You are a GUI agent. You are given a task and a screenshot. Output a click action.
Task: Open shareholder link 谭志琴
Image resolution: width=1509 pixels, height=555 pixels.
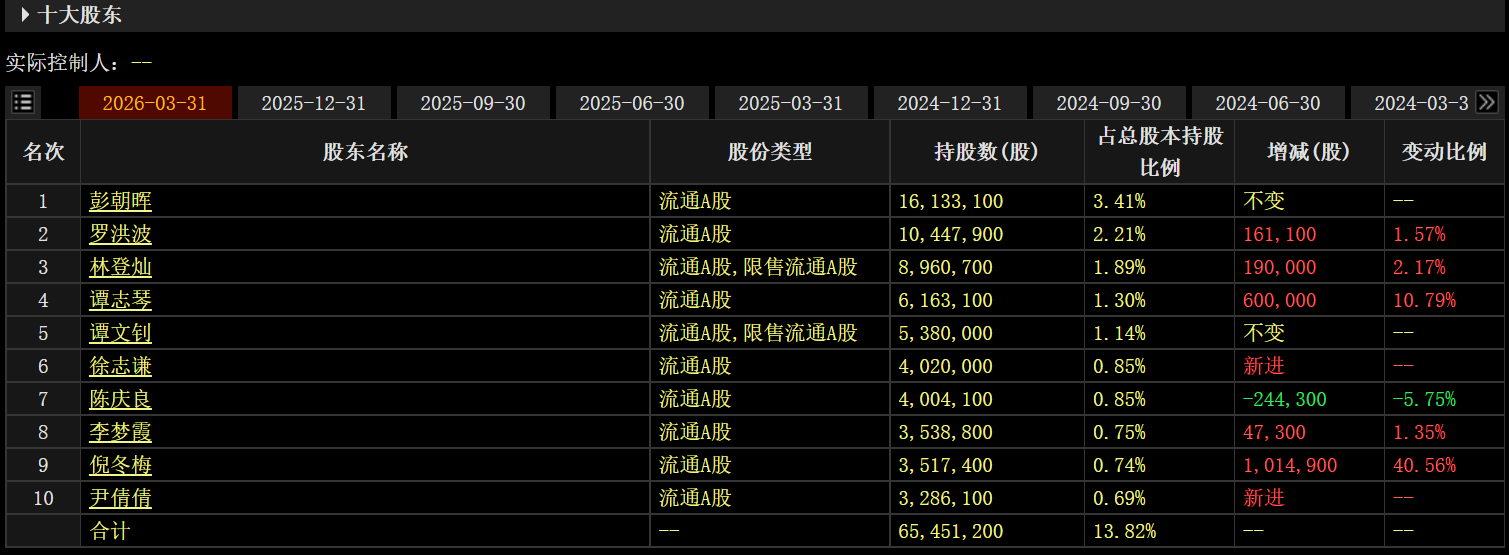(121, 301)
